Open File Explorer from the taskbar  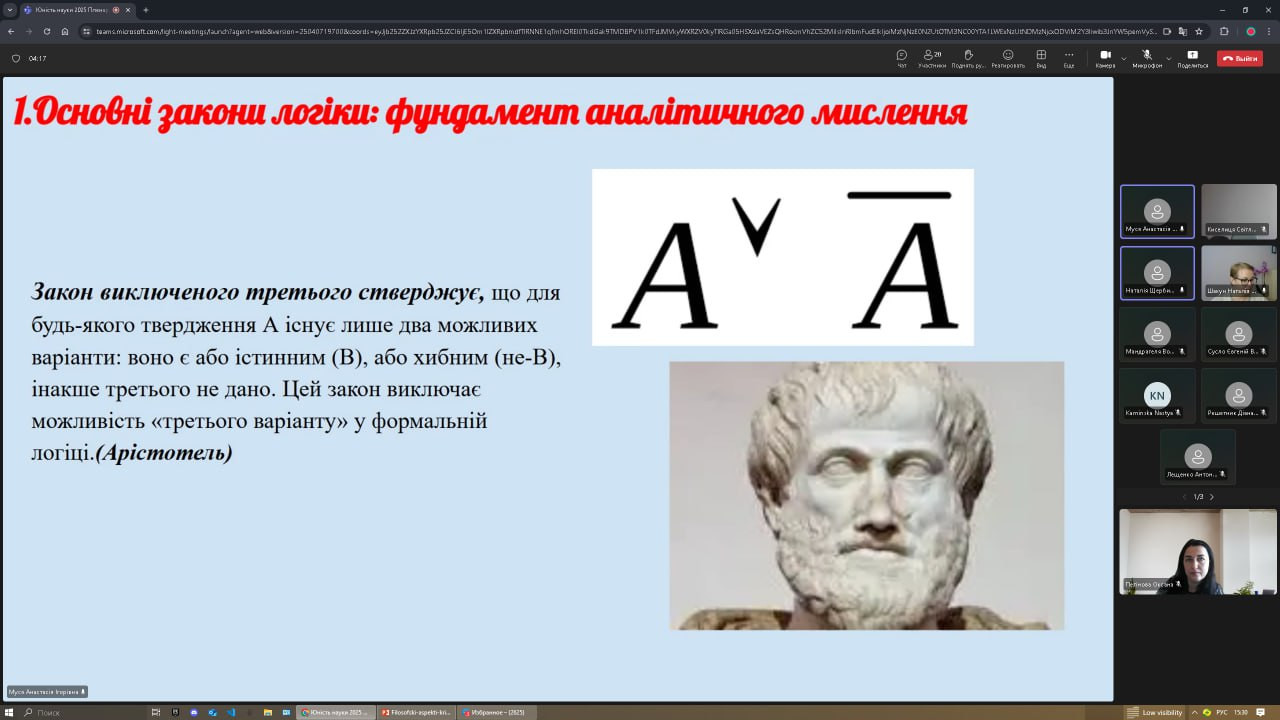pyautogui.click(x=268, y=712)
